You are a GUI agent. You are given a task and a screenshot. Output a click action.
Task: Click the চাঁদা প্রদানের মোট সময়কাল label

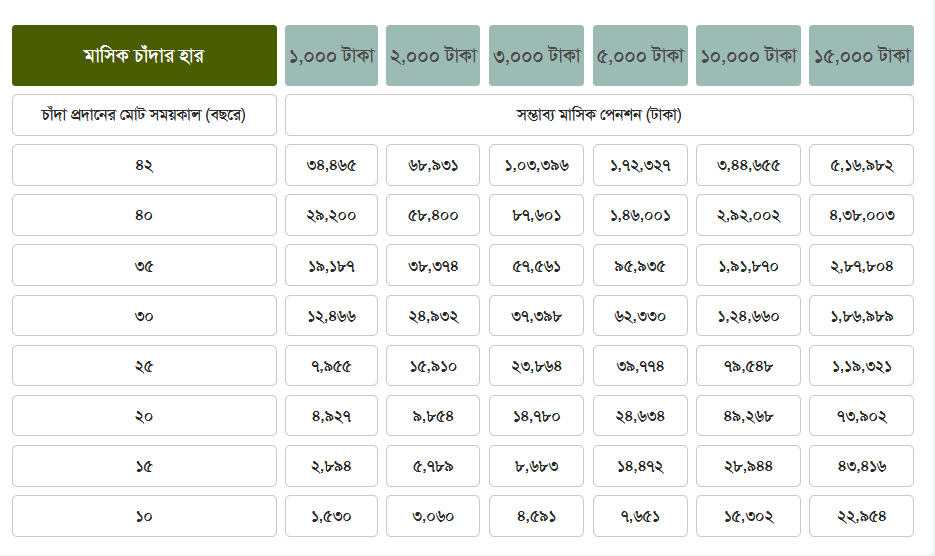pyautogui.click(x=144, y=115)
